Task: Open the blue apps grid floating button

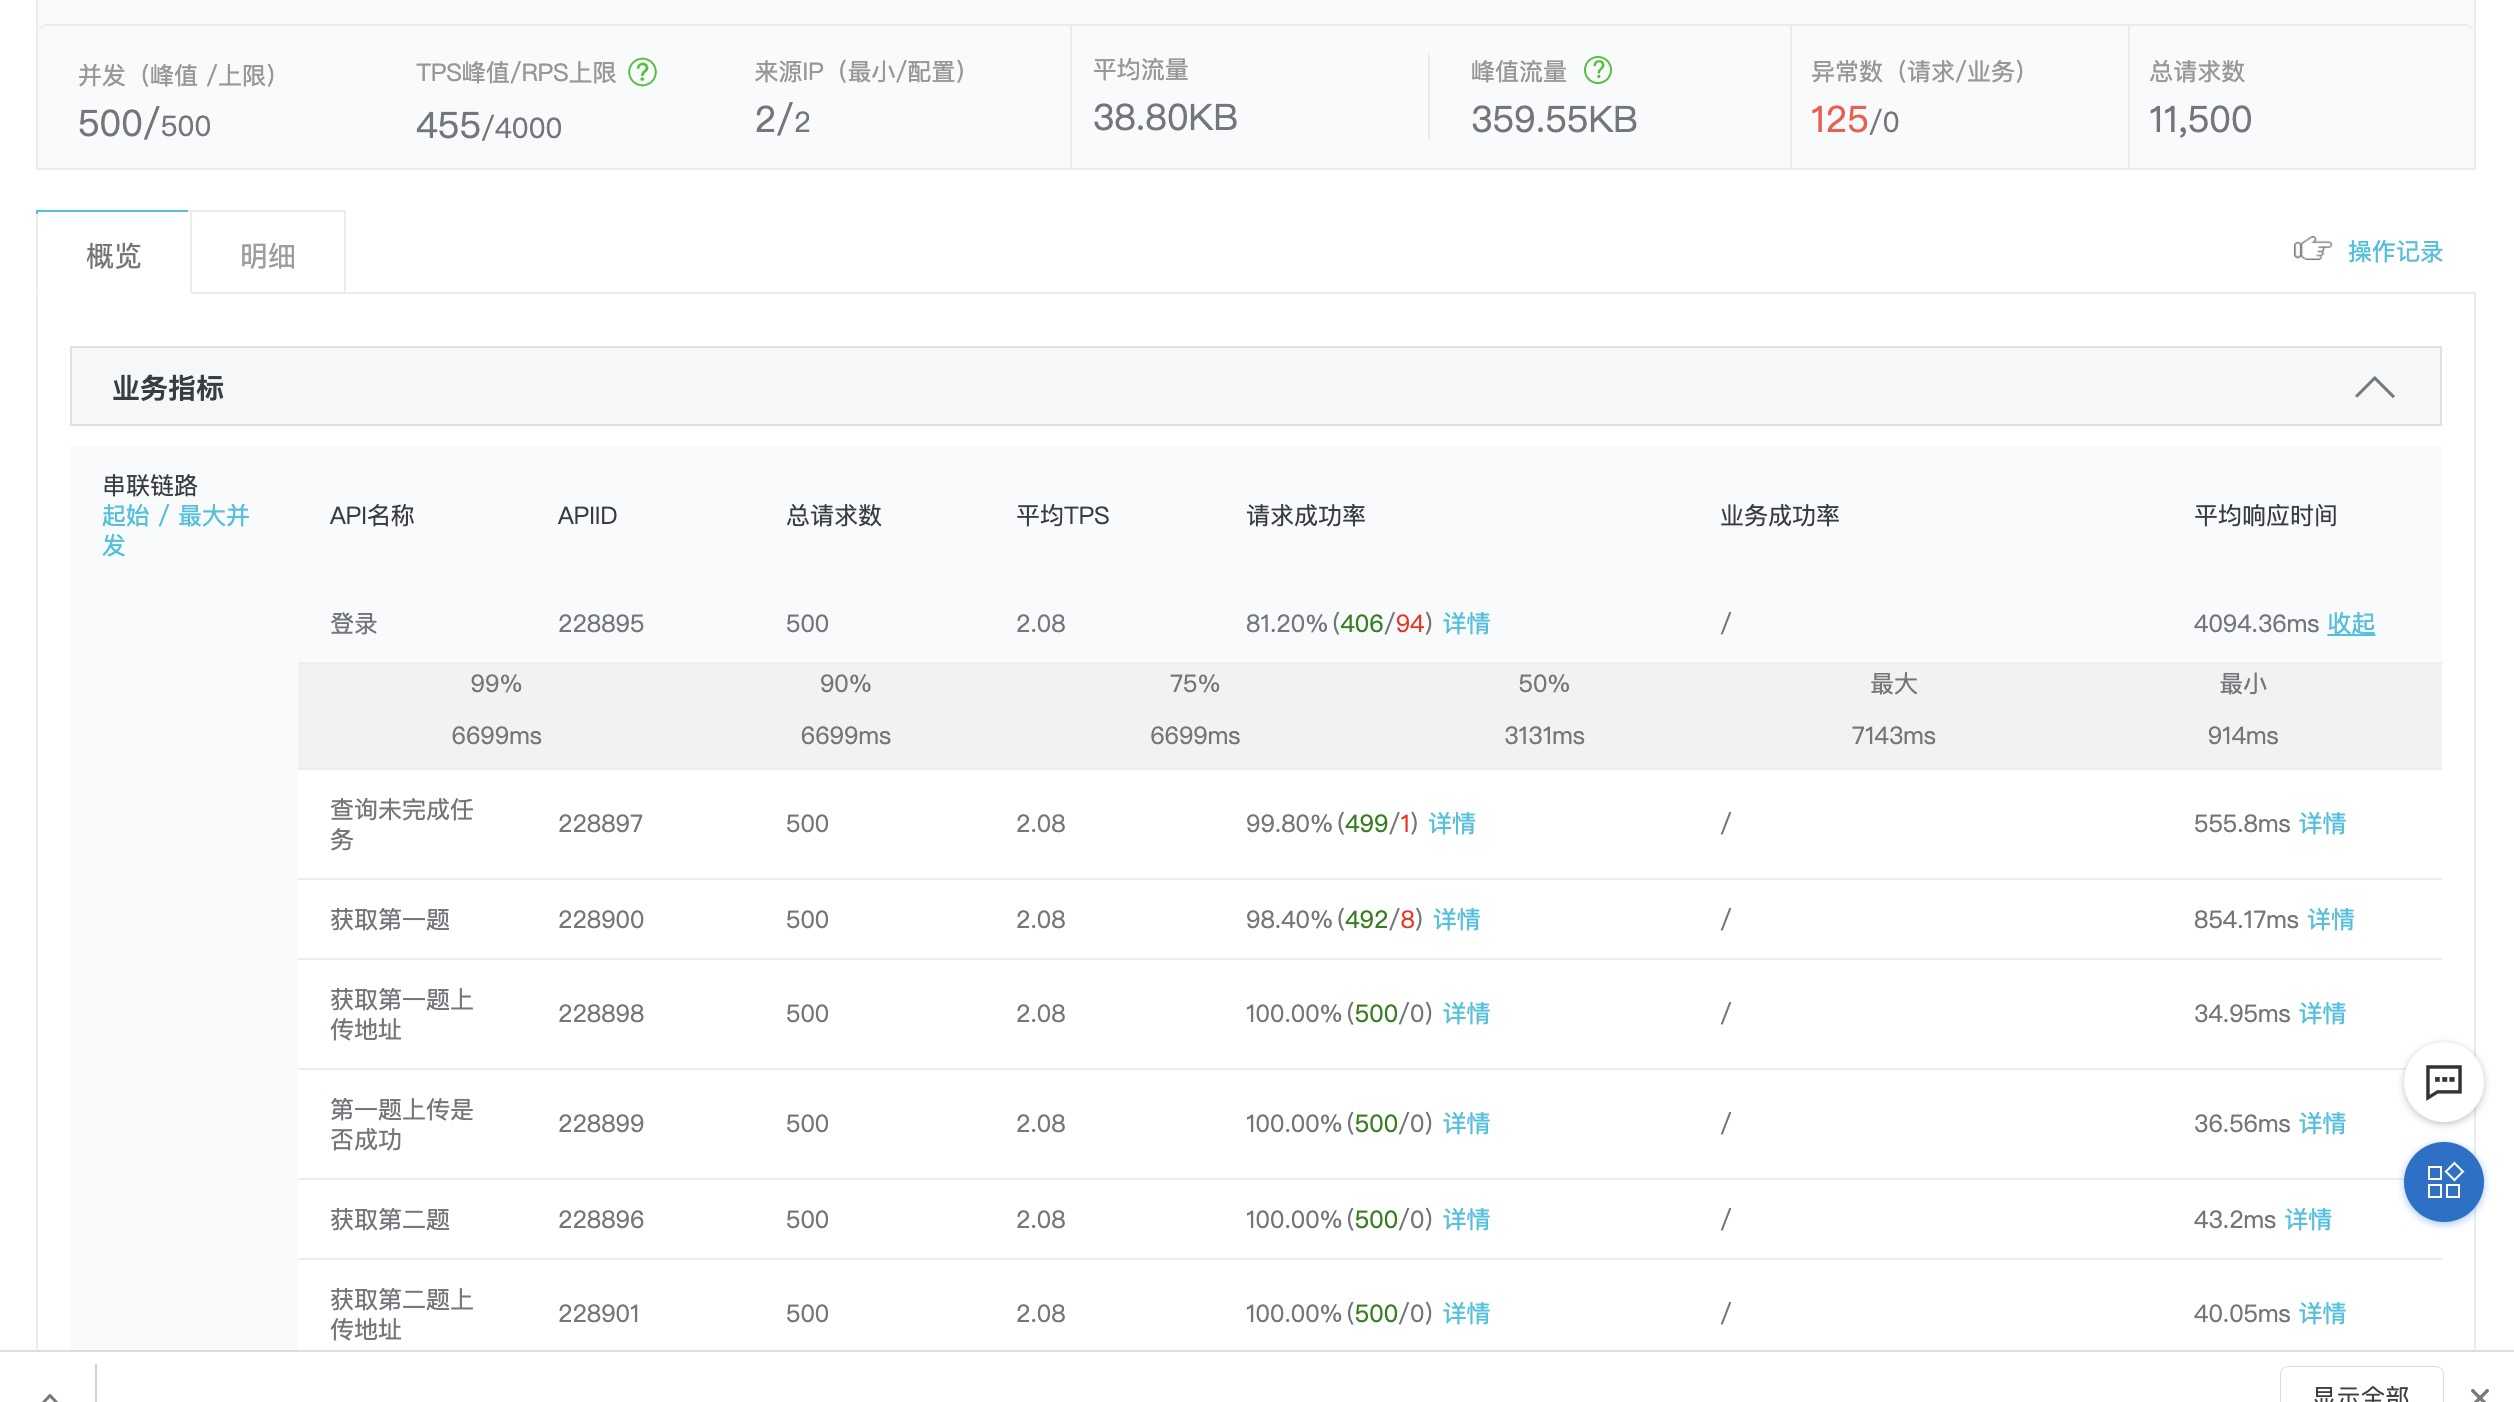Action: pyautogui.click(x=2443, y=1181)
